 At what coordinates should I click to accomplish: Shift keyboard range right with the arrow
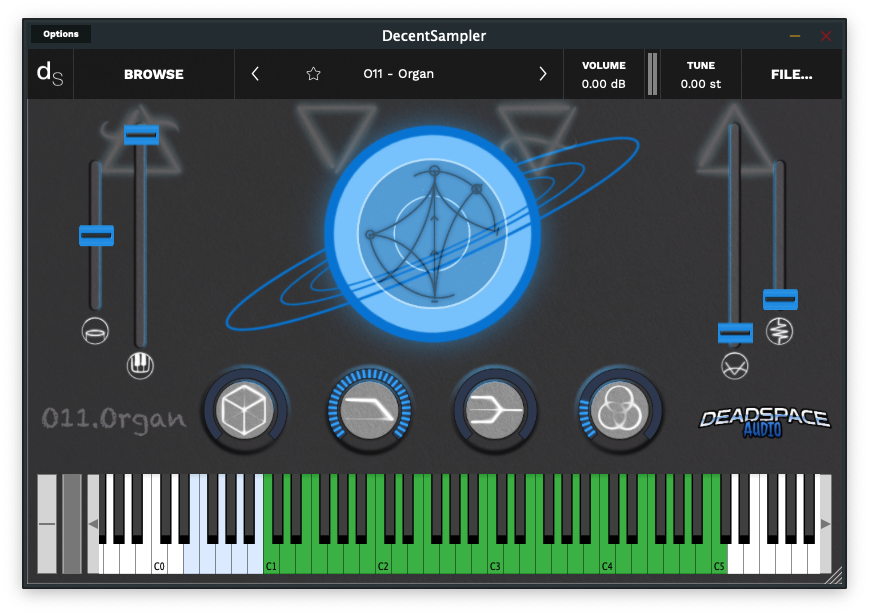pos(825,524)
